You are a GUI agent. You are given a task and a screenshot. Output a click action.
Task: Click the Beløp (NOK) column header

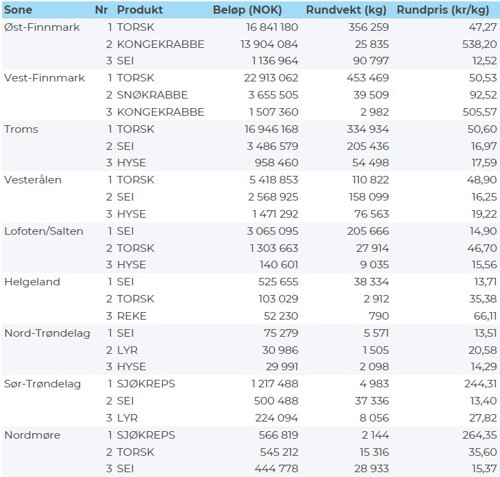pos(247,10)
